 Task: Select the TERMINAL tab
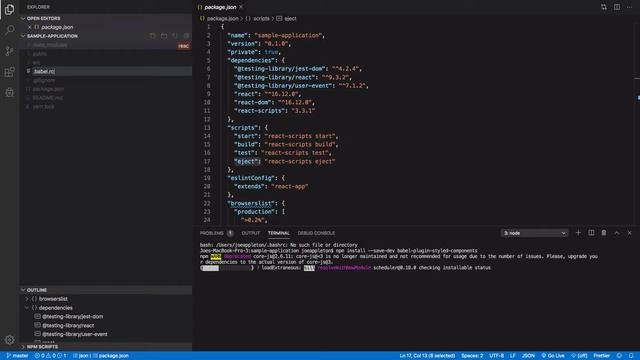point(278,233)
